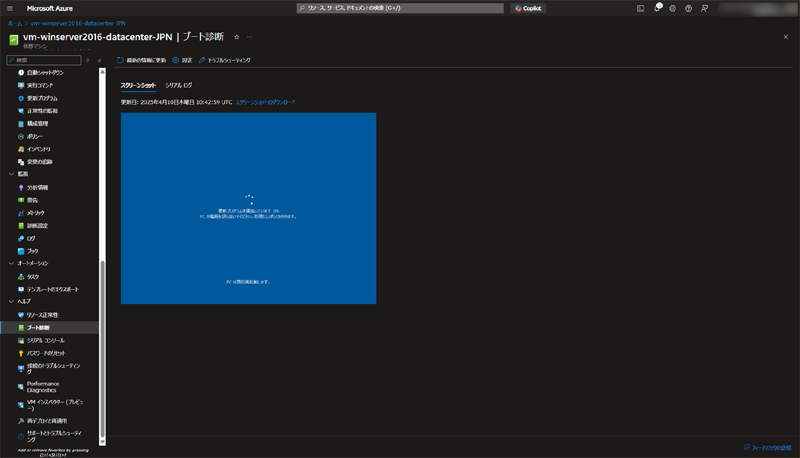Close the boot diagnostics blade

[786, 37]
